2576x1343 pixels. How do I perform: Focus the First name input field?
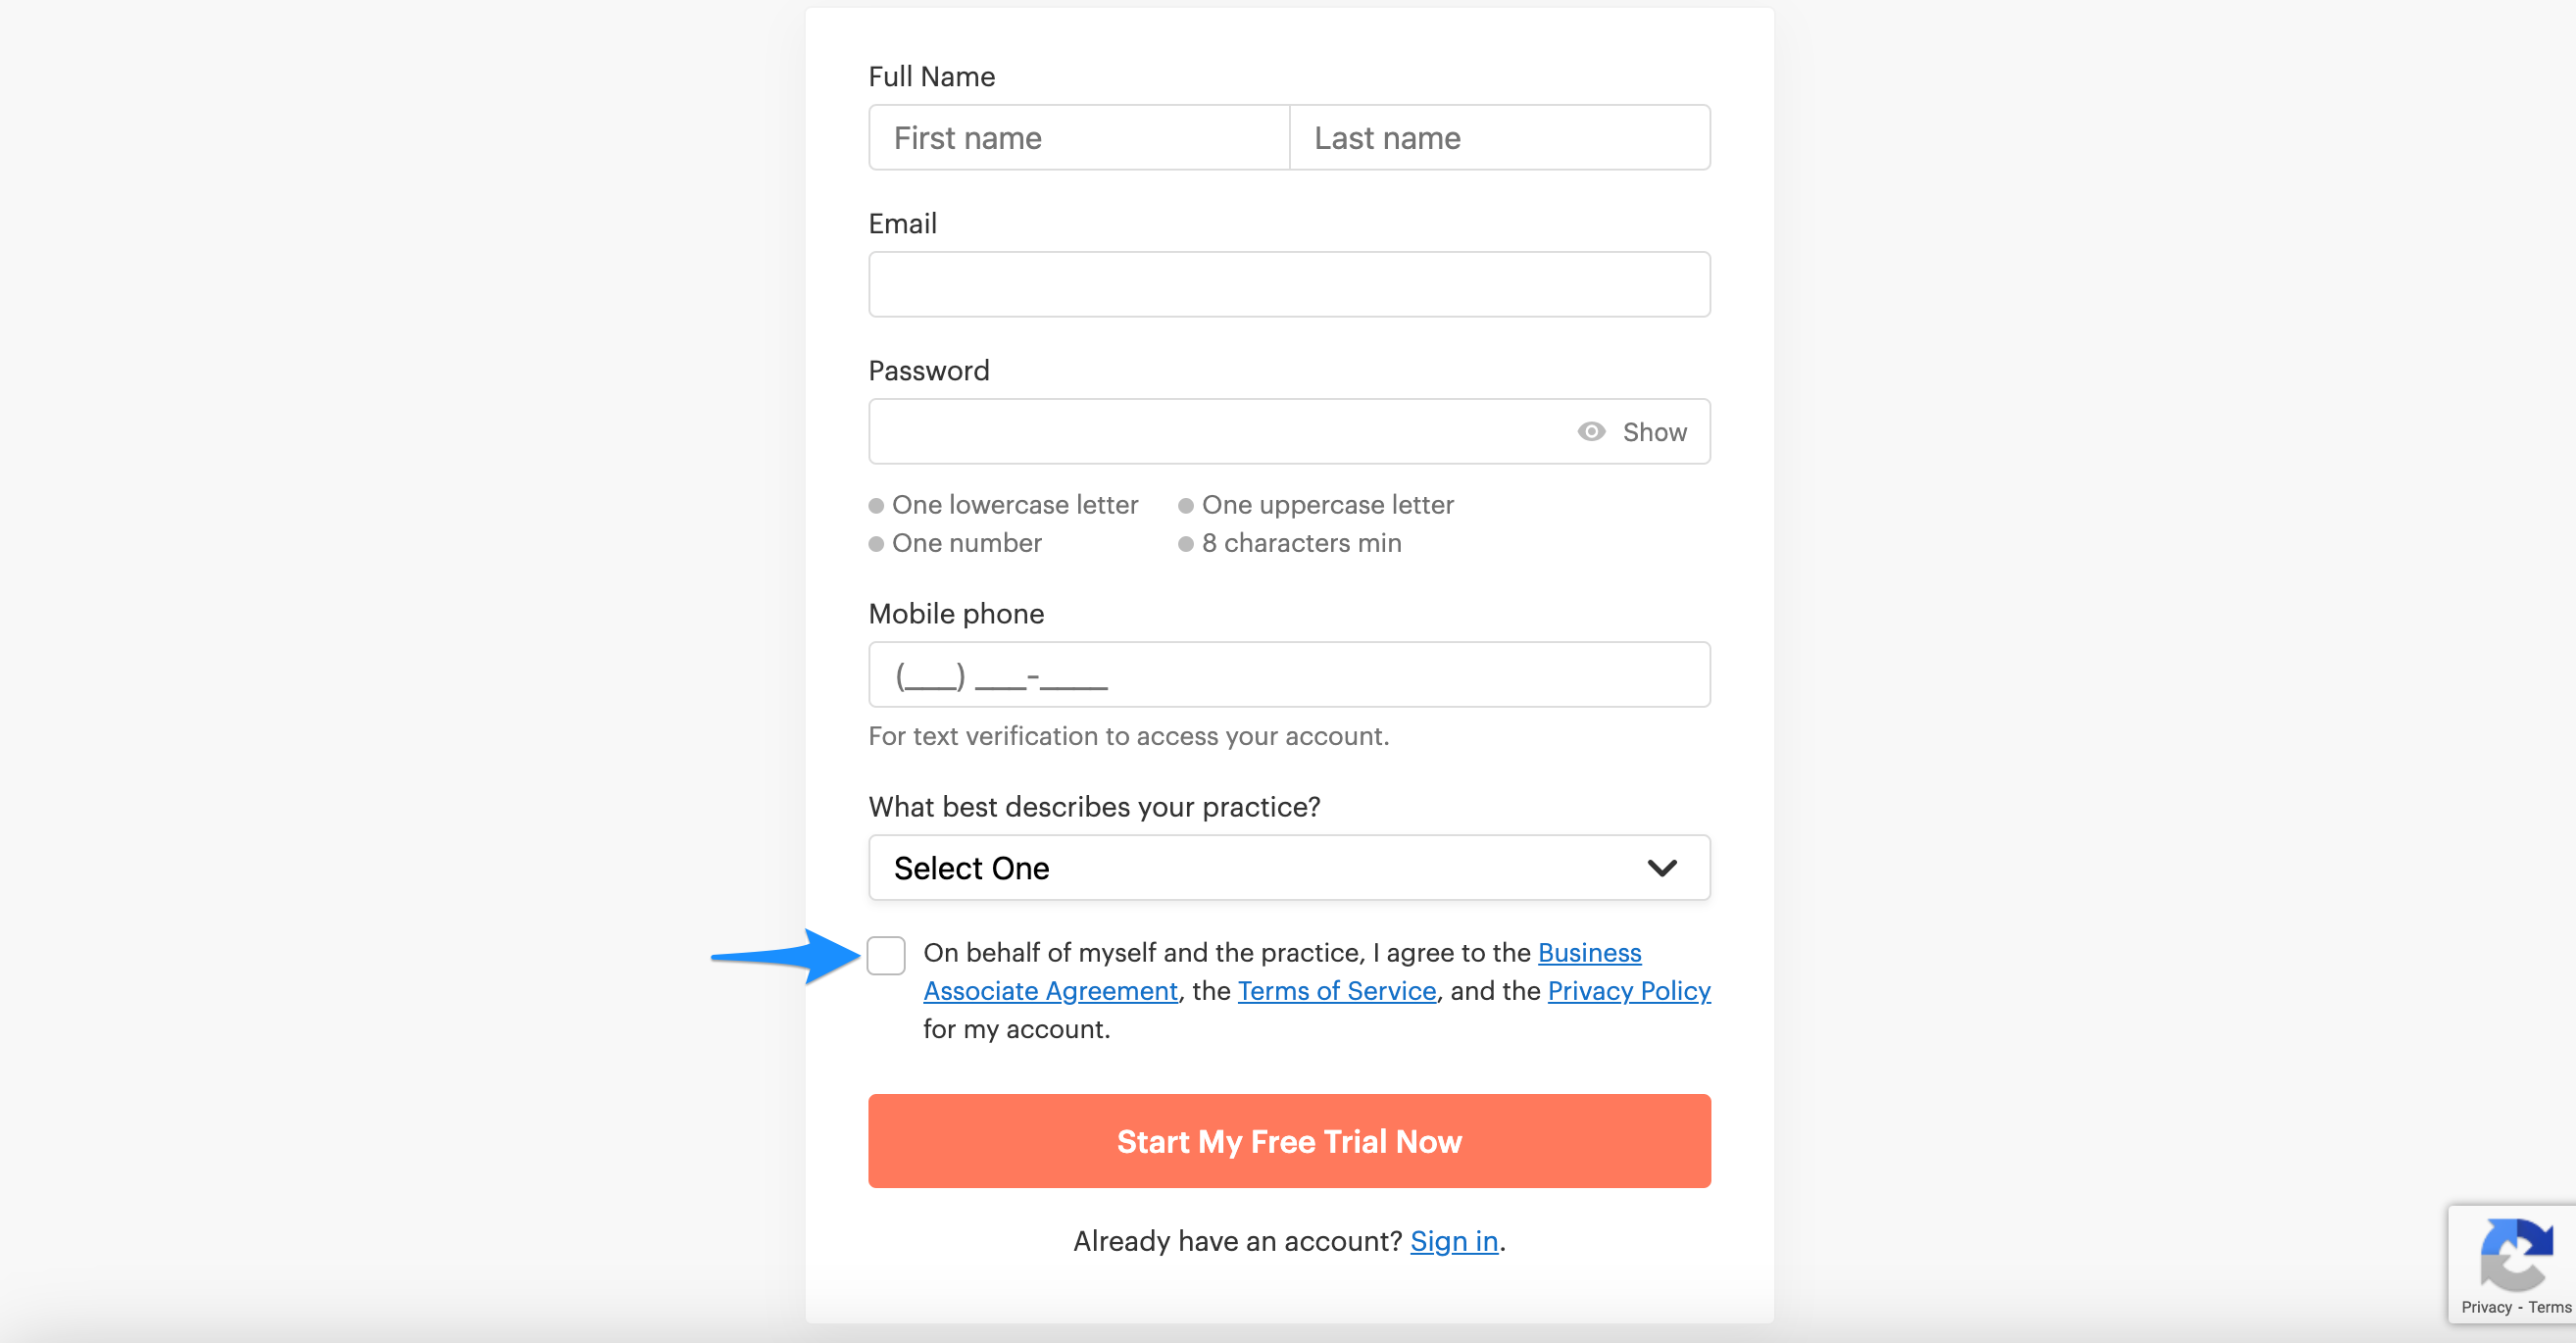1078,138
